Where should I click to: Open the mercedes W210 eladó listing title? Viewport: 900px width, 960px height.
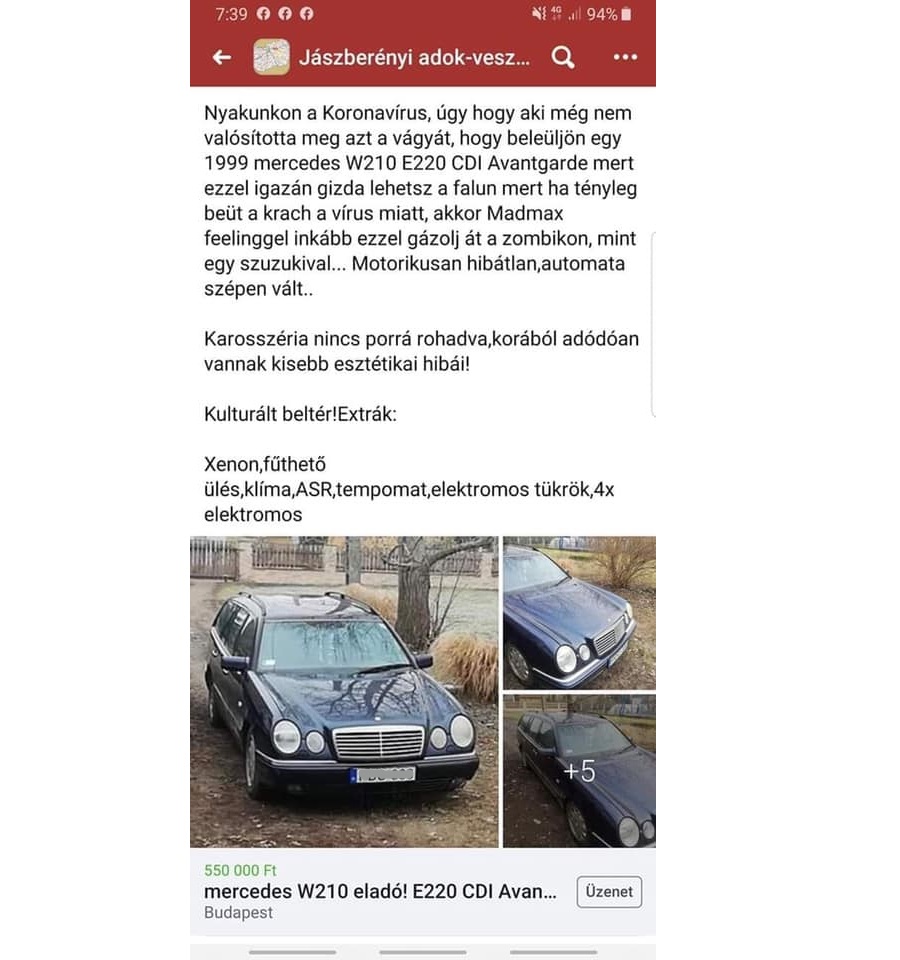[380, 891]
